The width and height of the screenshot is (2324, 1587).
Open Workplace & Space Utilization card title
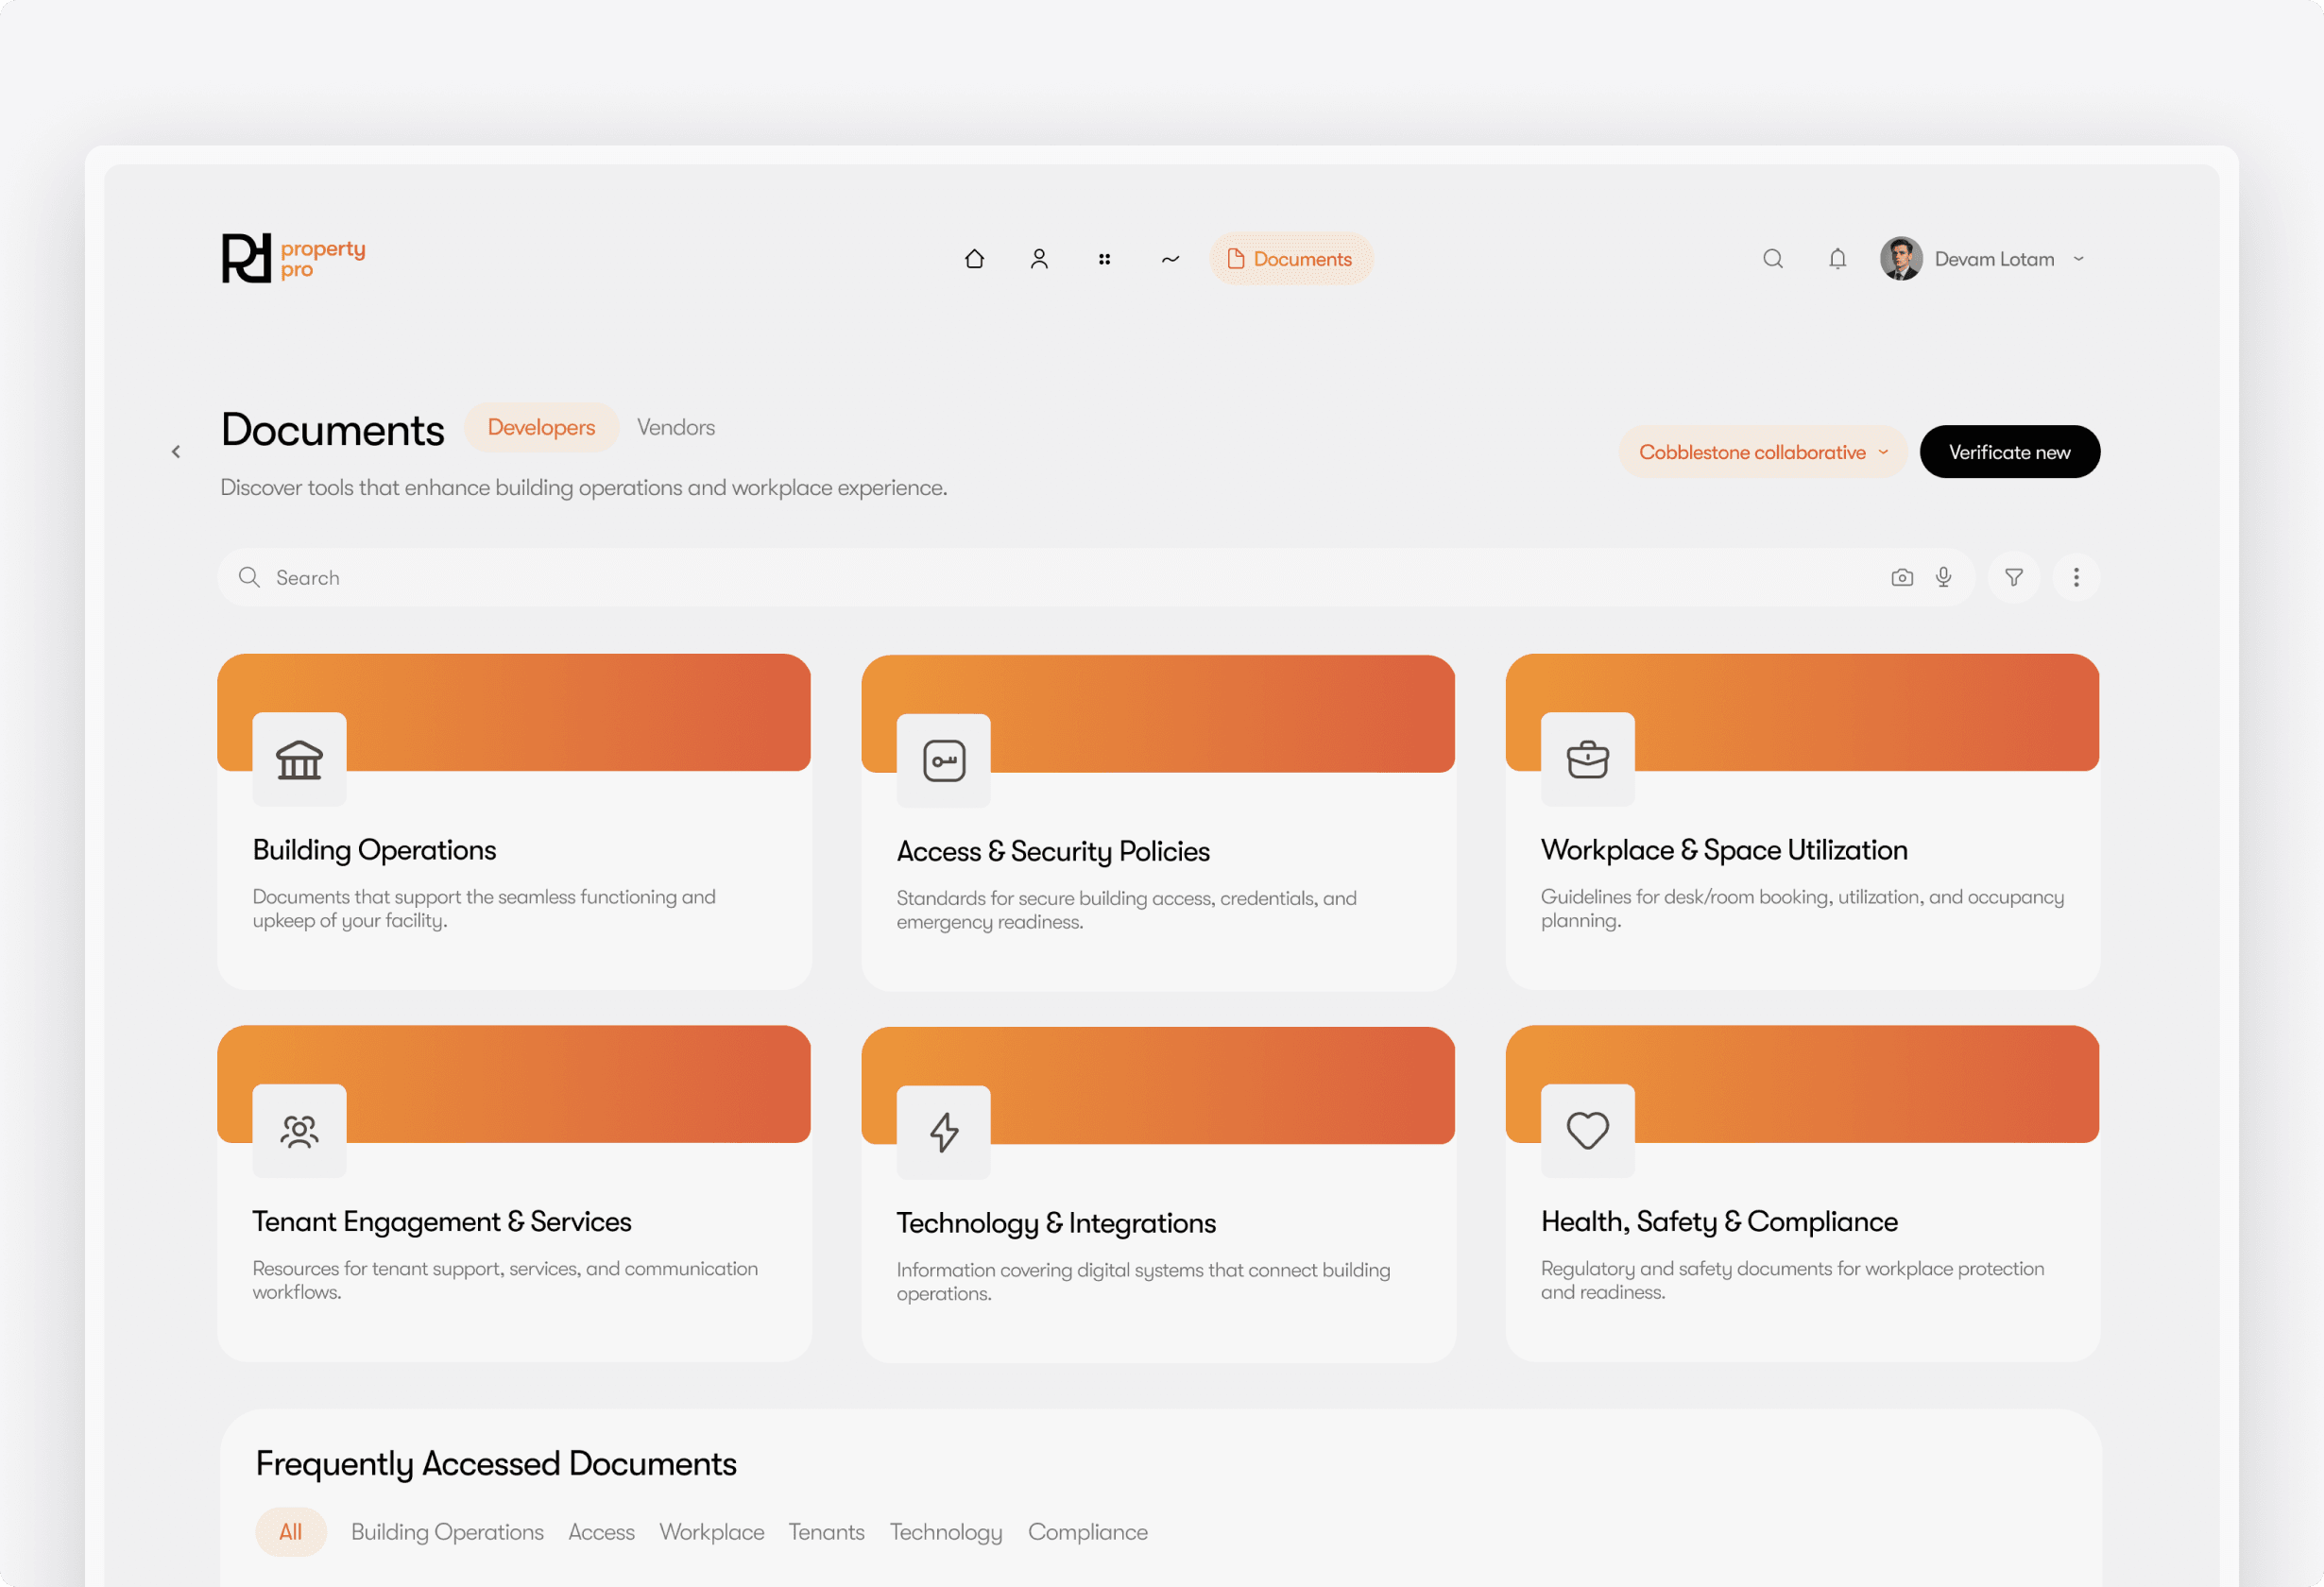[x=1724, y=850]
